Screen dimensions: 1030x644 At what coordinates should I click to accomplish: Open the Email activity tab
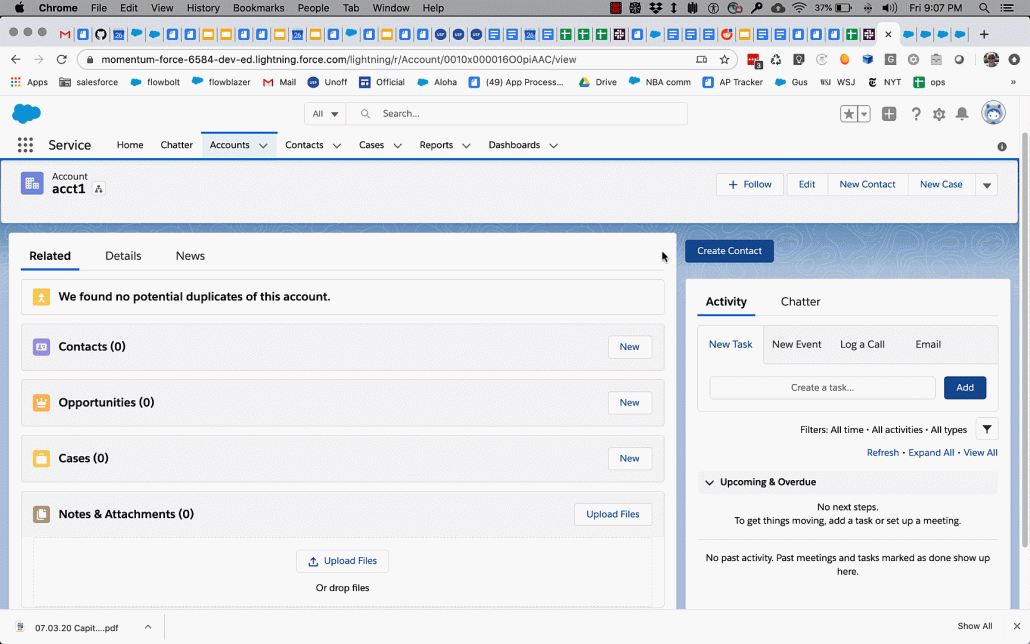928,343
